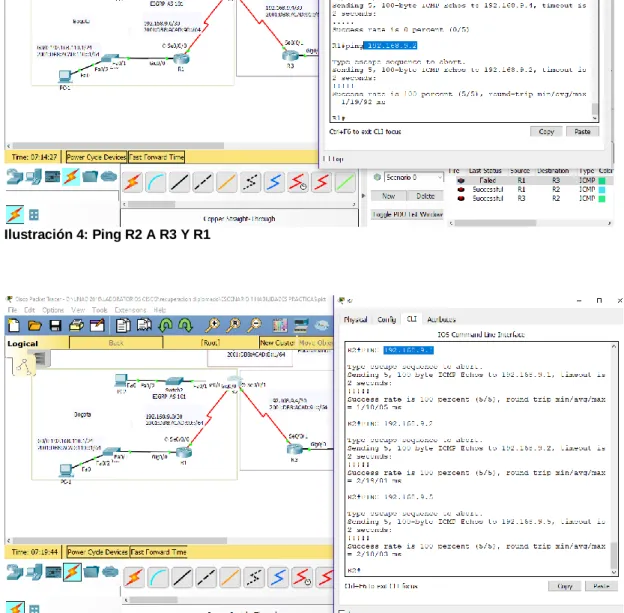Screen dimensions: 624x613
Task: Click Power Cycle Devices in lower window
Action: click(x=98, y=552)
